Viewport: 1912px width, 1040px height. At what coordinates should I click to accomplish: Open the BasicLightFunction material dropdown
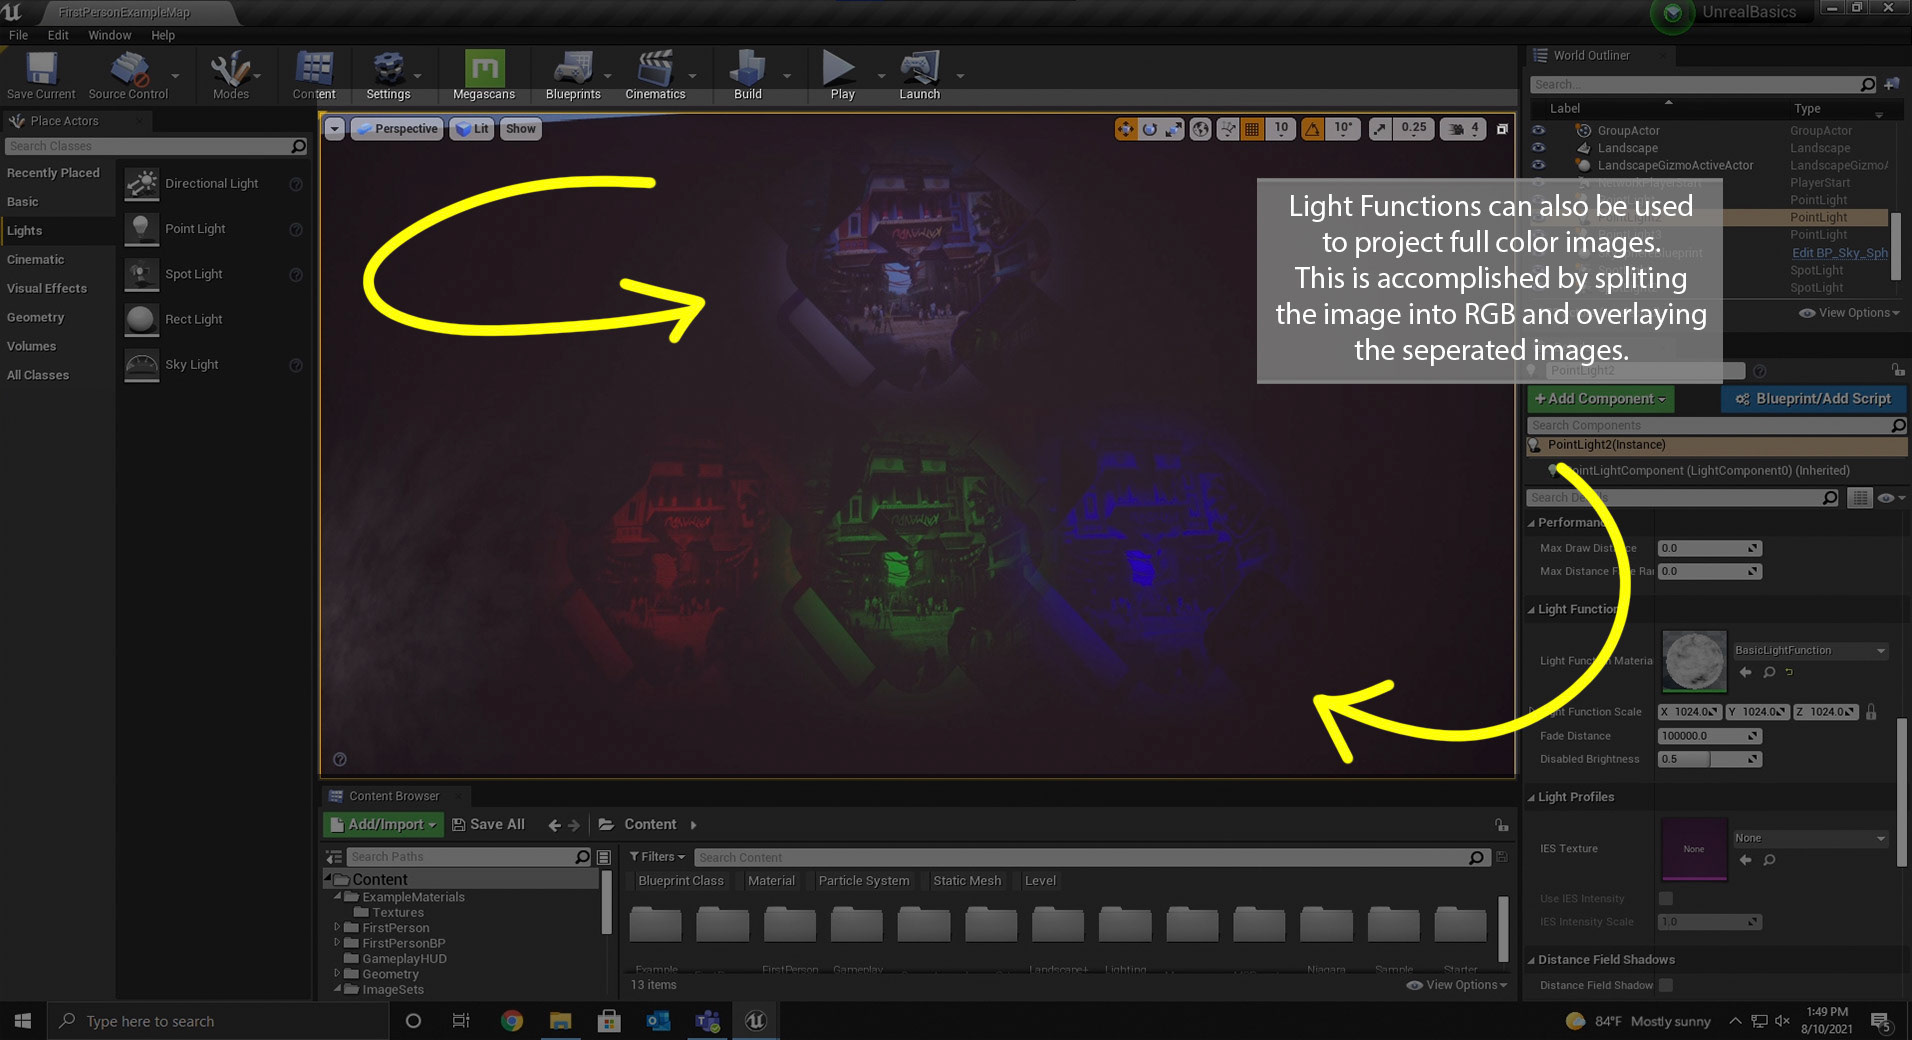[1810, 650]
